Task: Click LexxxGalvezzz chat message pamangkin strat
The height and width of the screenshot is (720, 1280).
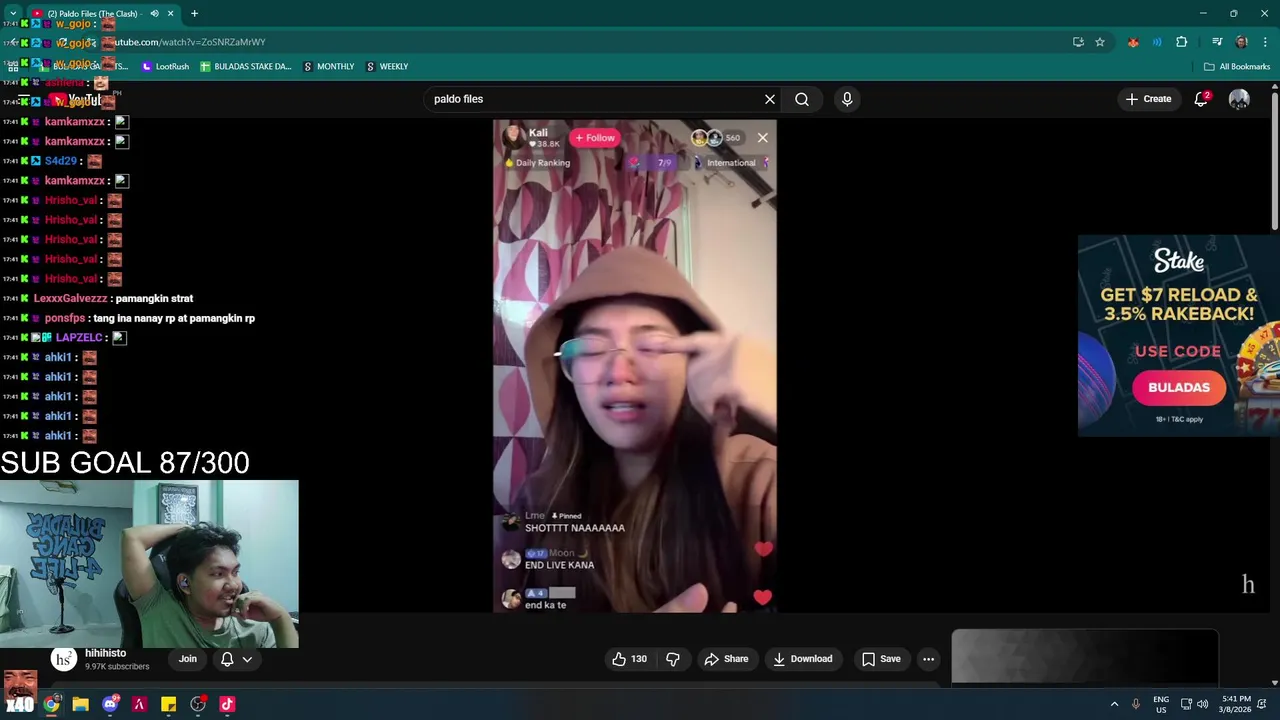Action: [154, 298]
